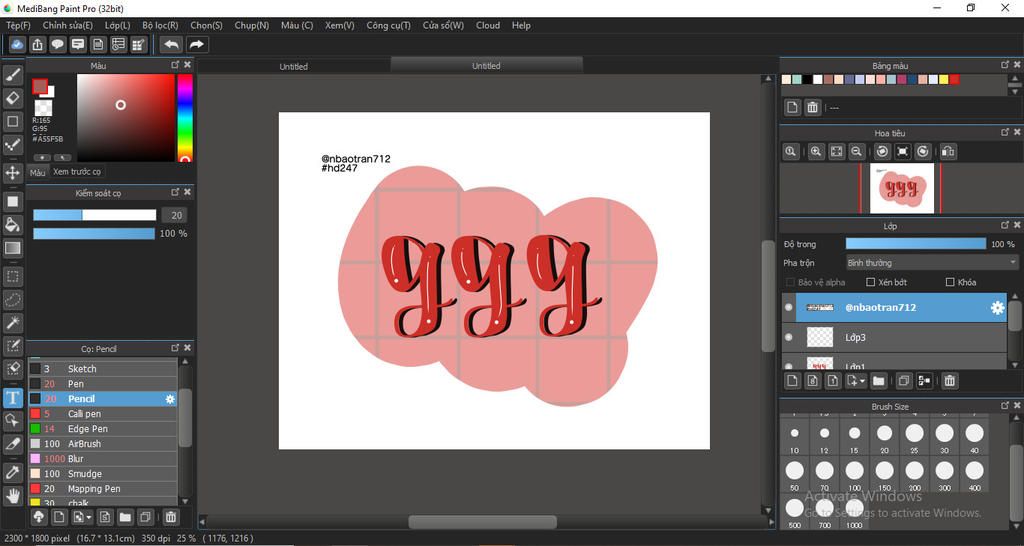Select the AirBrush brush

click(x=103, y=443)
